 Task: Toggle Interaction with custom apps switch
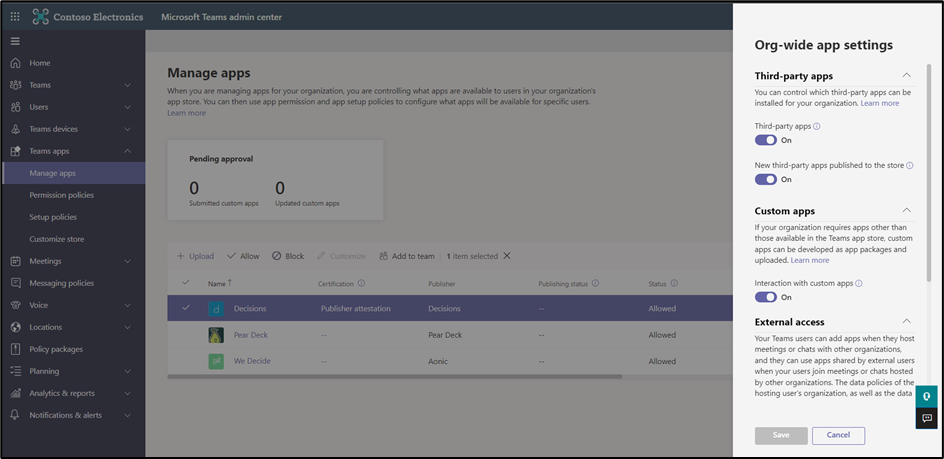[x=766, y=297]
